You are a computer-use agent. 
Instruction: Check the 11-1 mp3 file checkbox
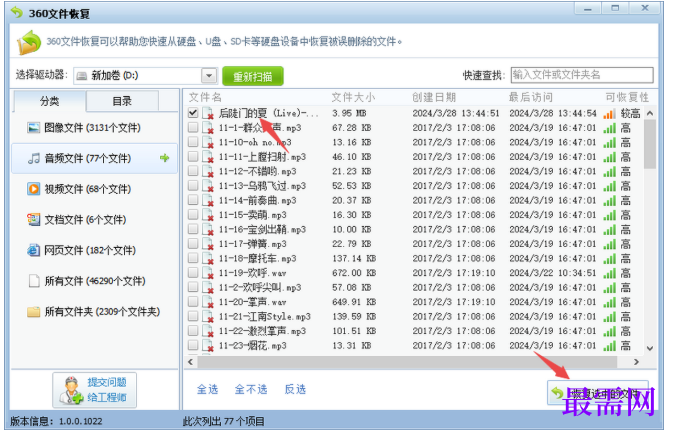click(x=193, y=127)
